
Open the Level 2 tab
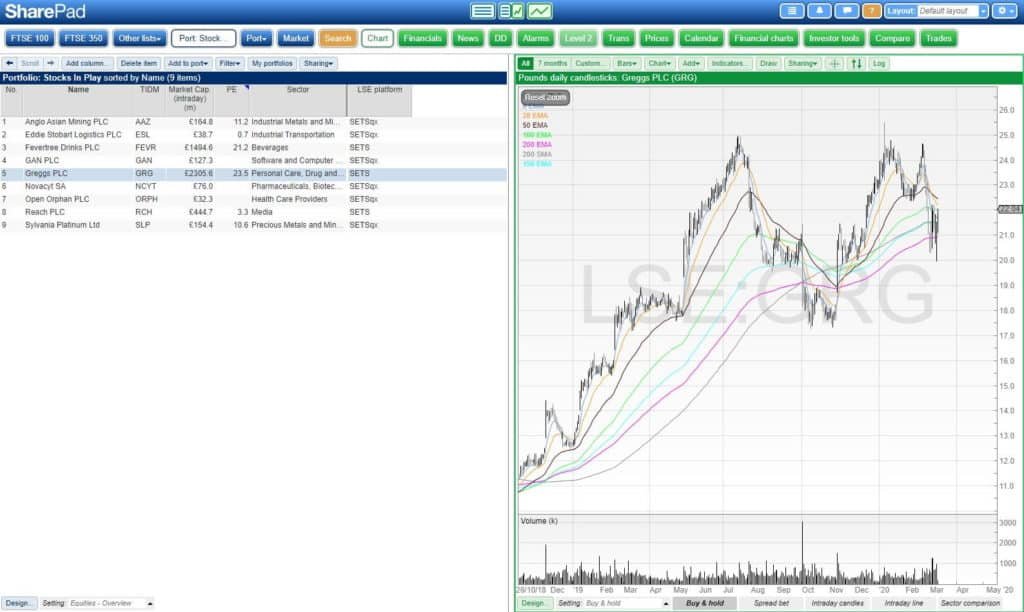coord(578,39)
